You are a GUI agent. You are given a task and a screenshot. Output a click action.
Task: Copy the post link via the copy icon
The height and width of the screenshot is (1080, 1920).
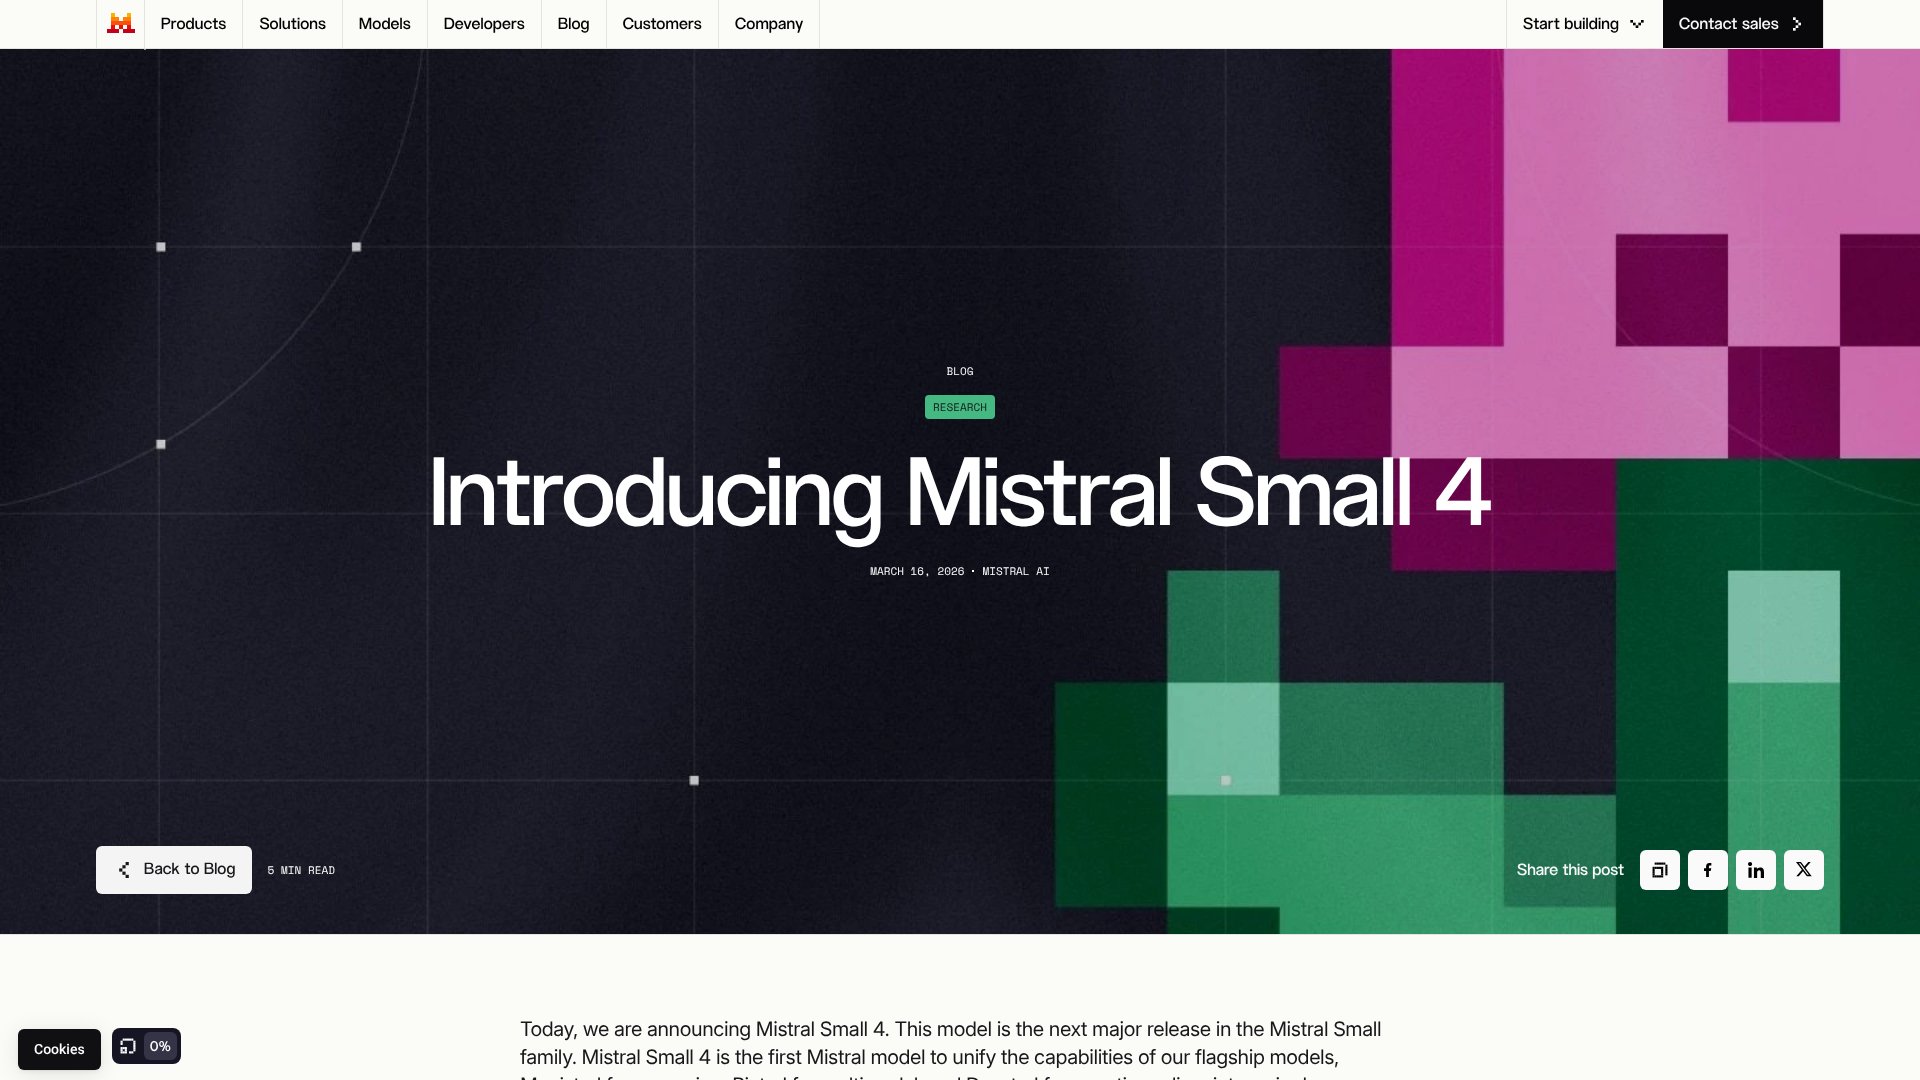pos(1660,870)
